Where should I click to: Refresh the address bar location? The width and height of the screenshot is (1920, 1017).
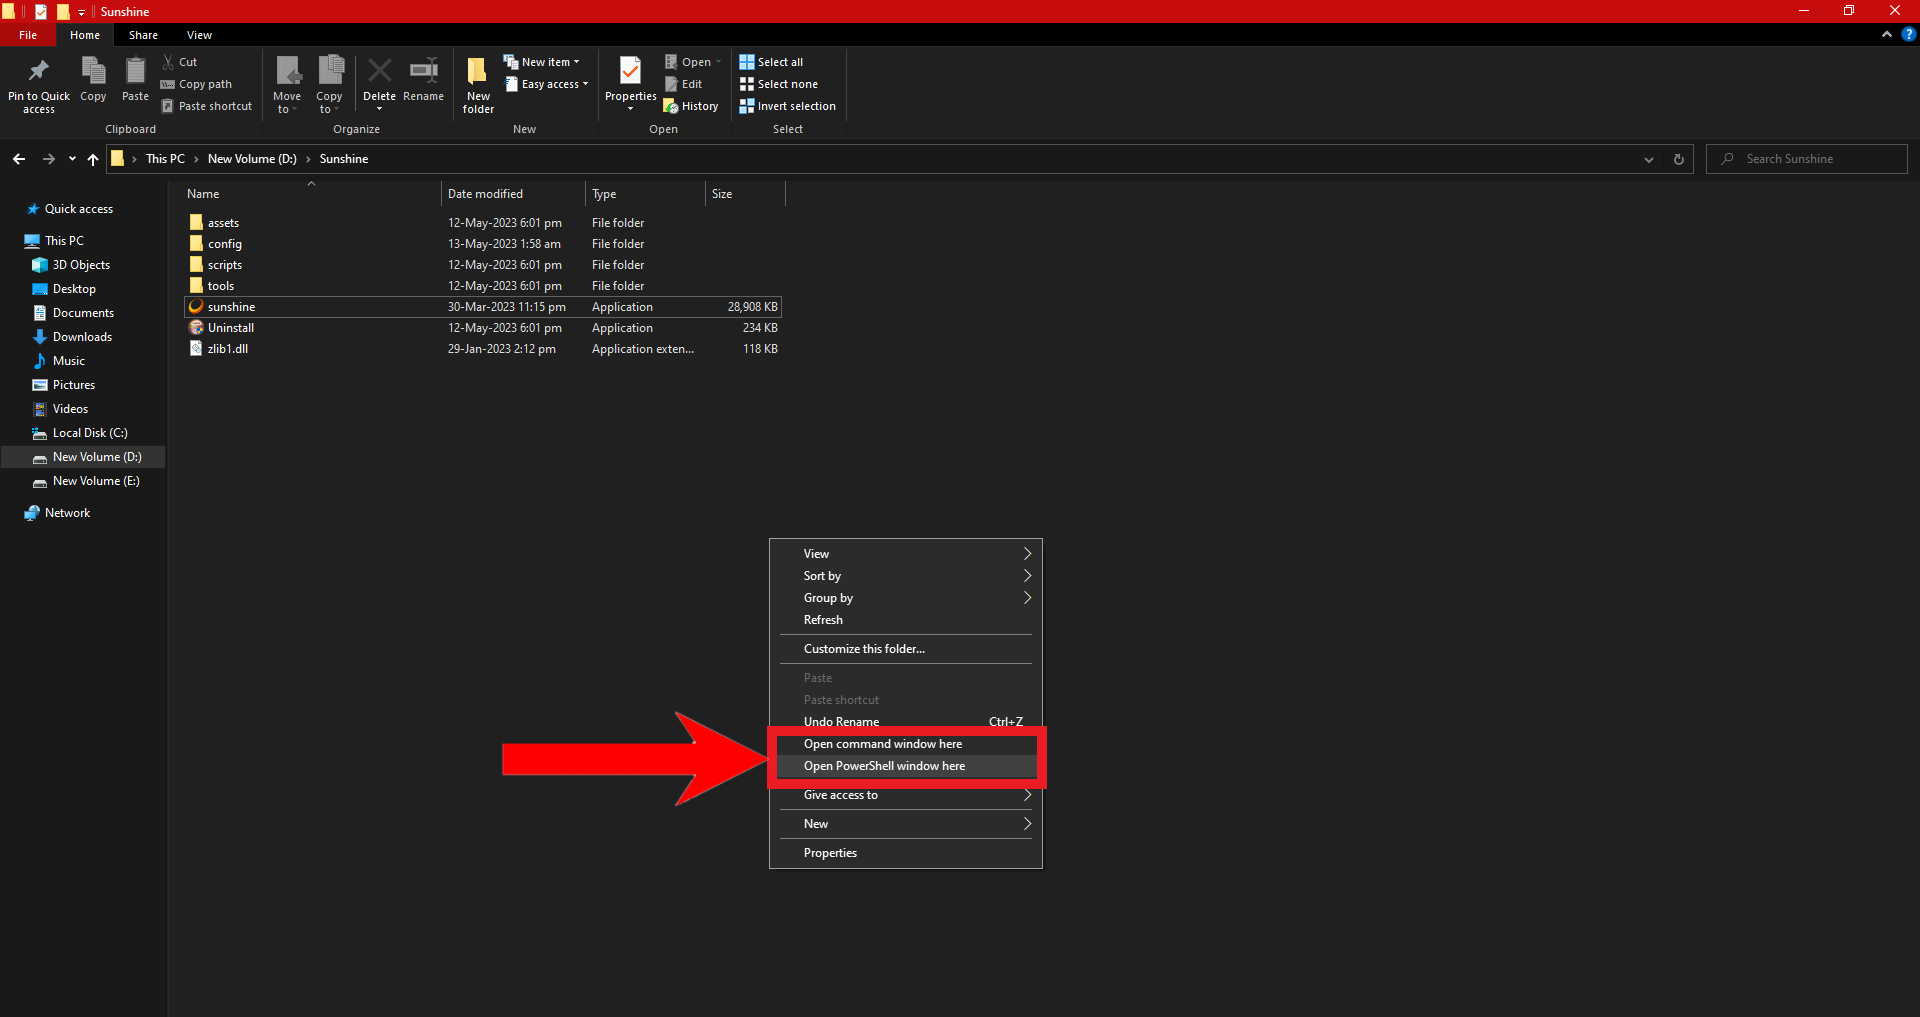(1679, 159)
